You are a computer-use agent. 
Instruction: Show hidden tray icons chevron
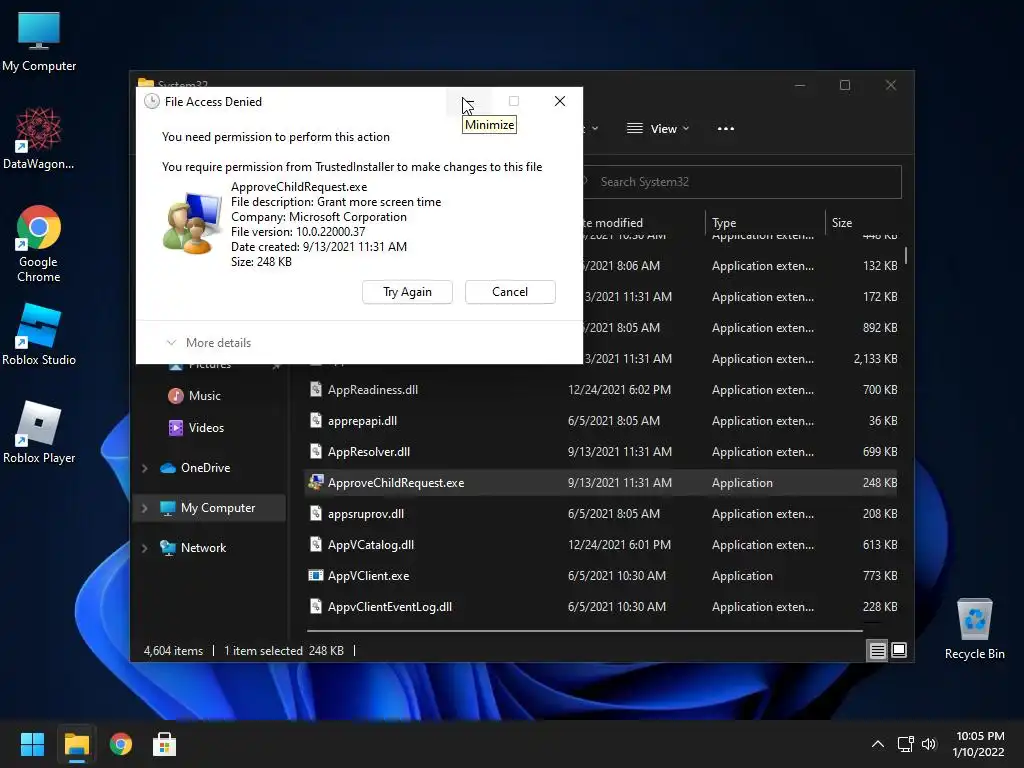click(x=878, y=744)
